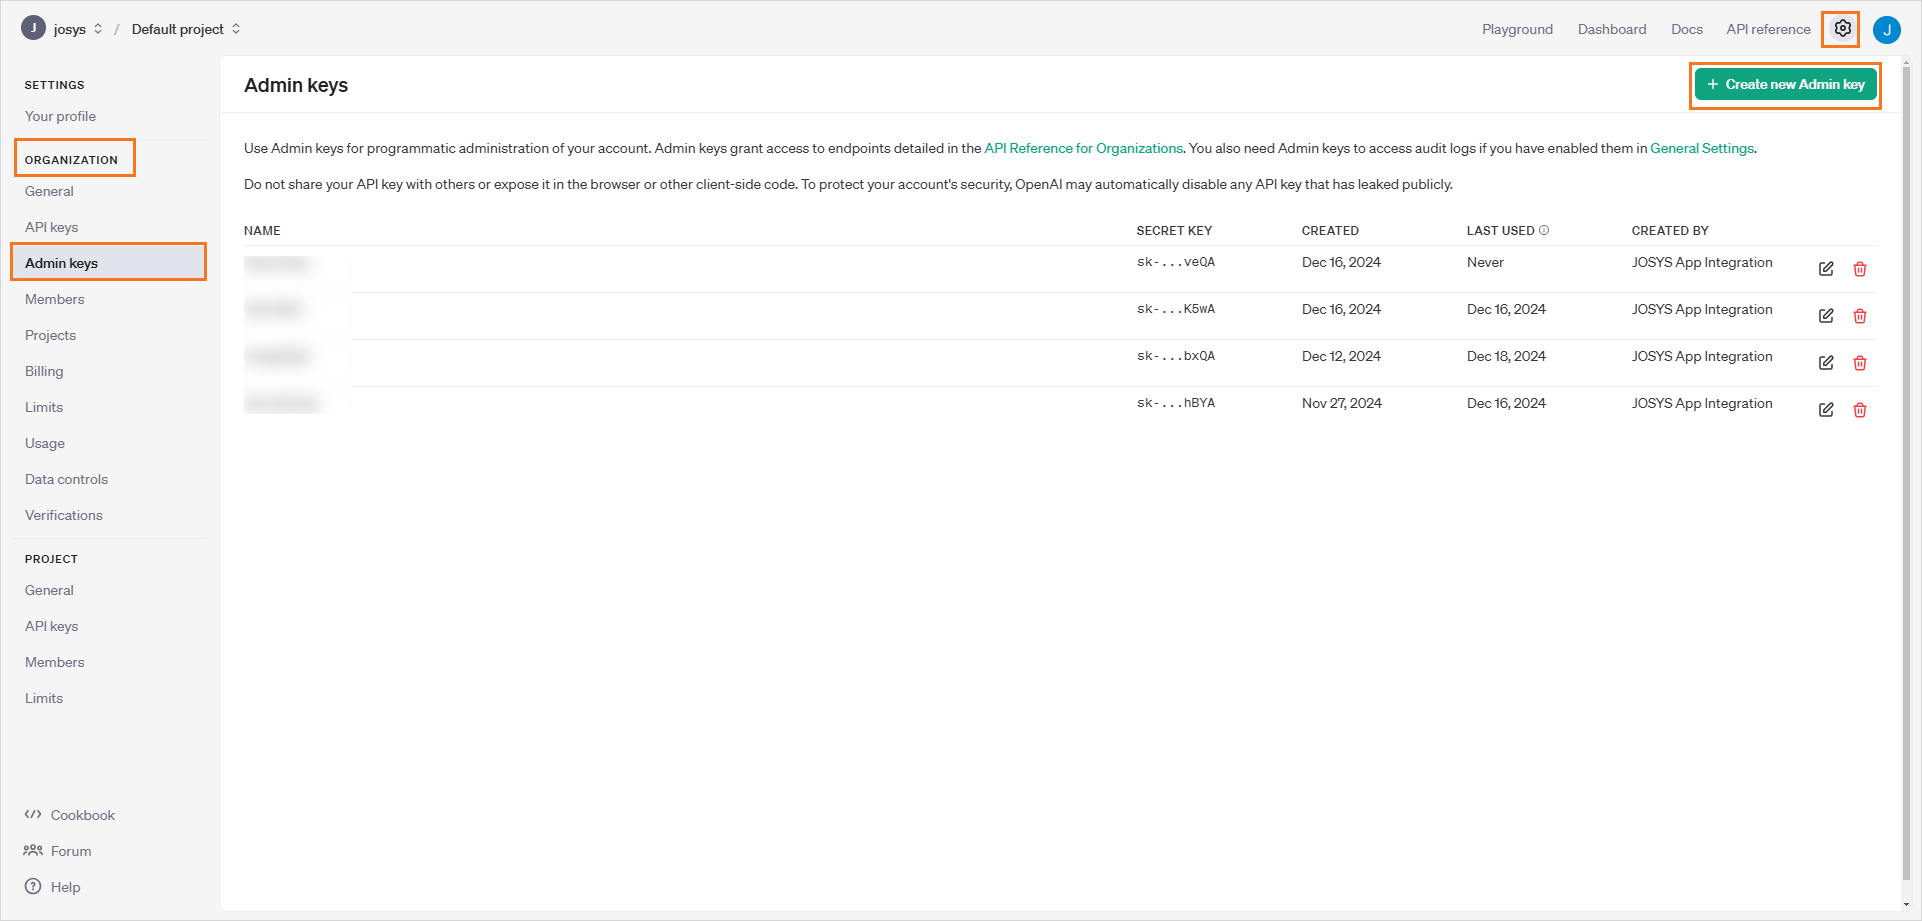The image size is (1922, 921).
Task: Open API reference in top navigation
Action: pos(1768,29)
